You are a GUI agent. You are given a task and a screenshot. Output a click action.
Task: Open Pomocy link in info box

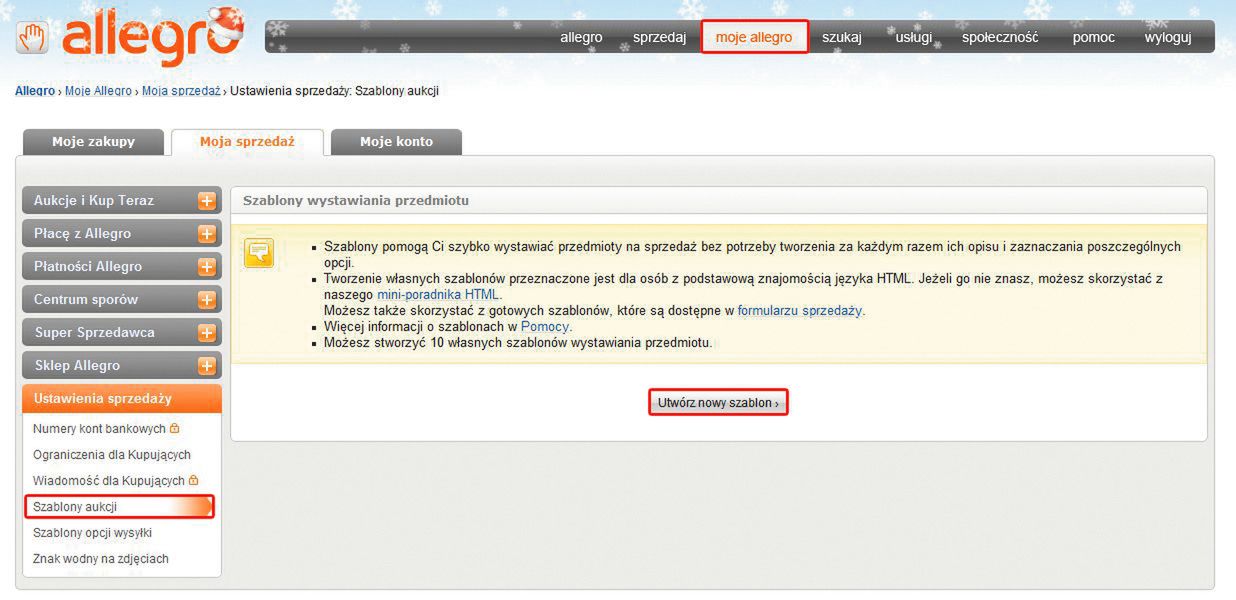545,327
